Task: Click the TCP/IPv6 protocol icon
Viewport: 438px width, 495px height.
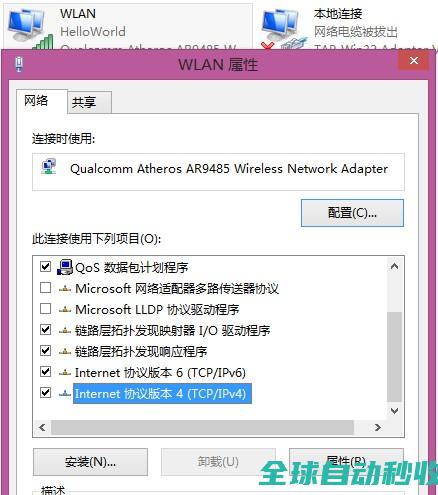Action: coord(65,373)
